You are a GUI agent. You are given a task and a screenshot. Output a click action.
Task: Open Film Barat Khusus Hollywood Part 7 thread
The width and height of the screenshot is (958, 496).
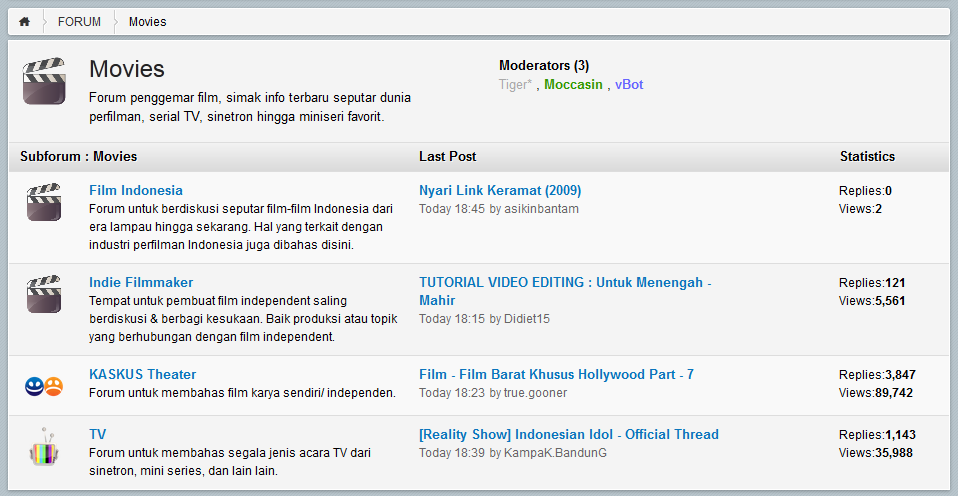click(x=556, y=374)
